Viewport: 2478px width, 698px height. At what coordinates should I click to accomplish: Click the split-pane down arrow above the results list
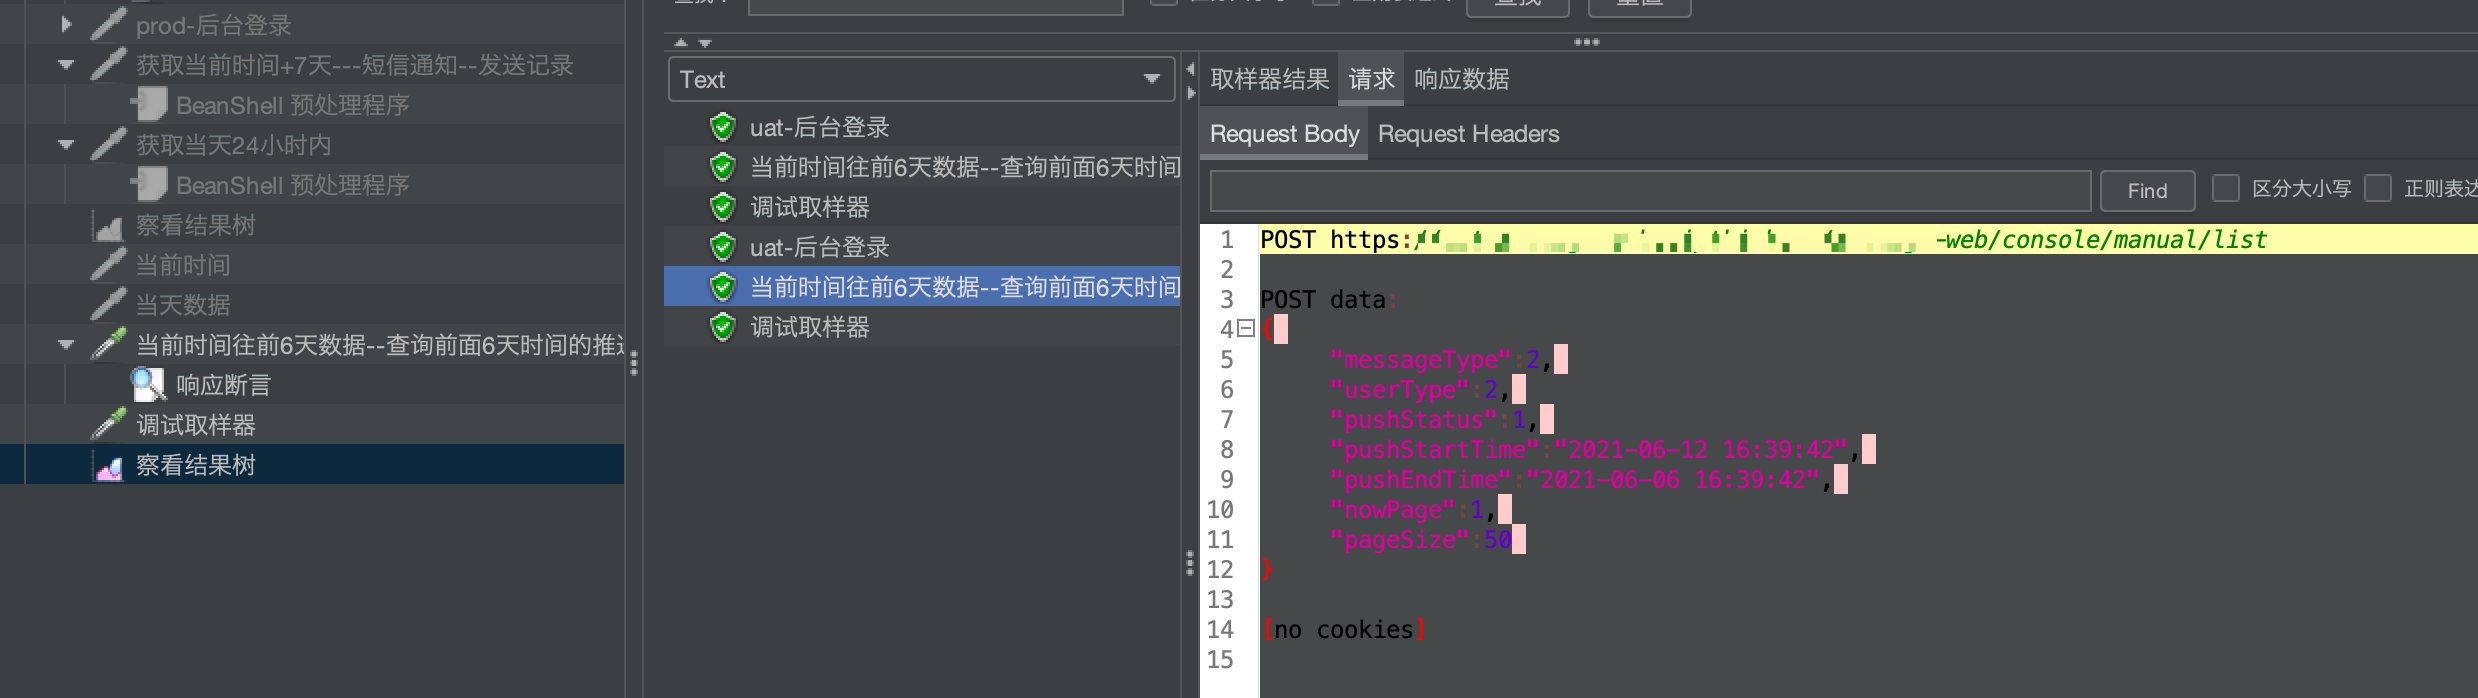705,43
